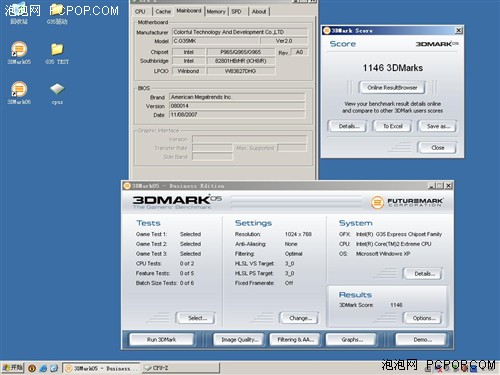
Task: Click the LPCIO Winbond field
Action: pos(188,71)
